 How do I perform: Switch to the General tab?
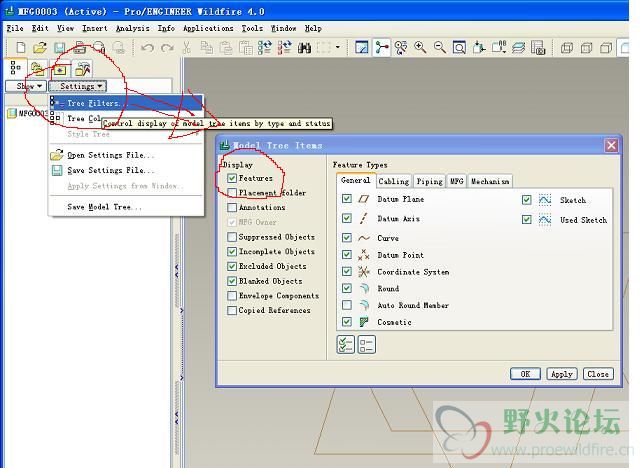click(356, 180)
